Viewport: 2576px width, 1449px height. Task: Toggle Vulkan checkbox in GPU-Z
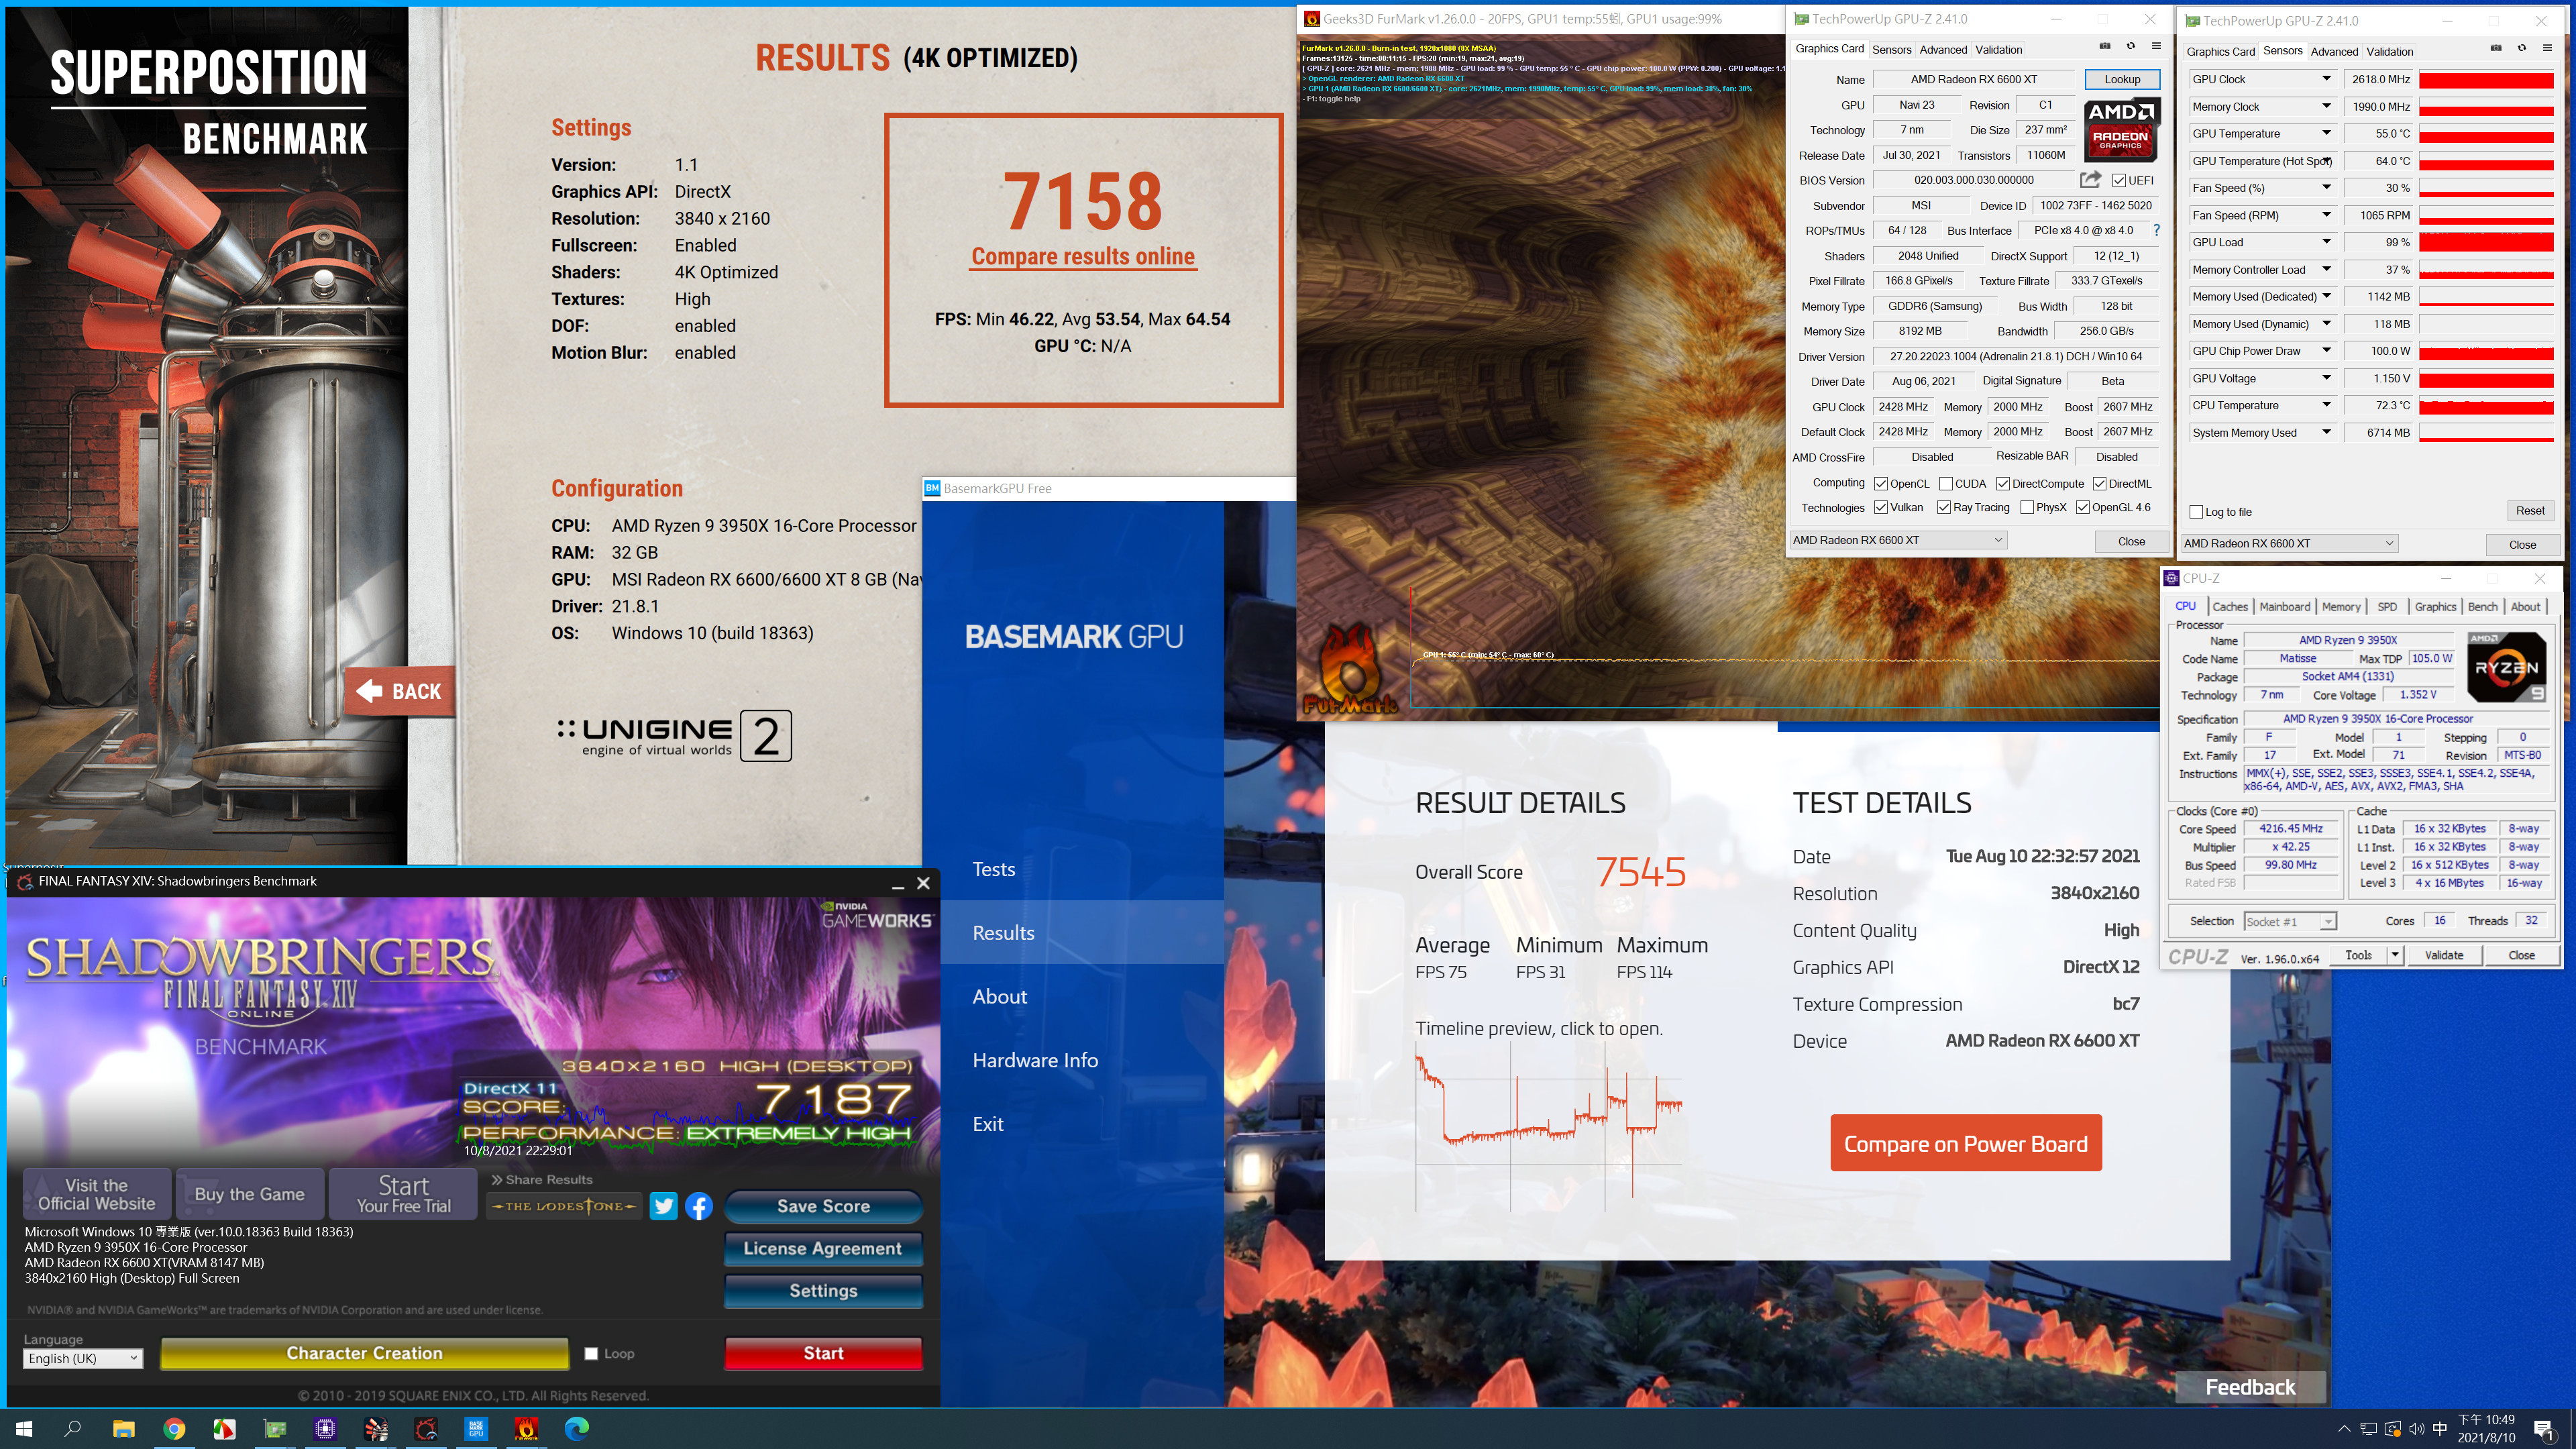point(1880,508)
